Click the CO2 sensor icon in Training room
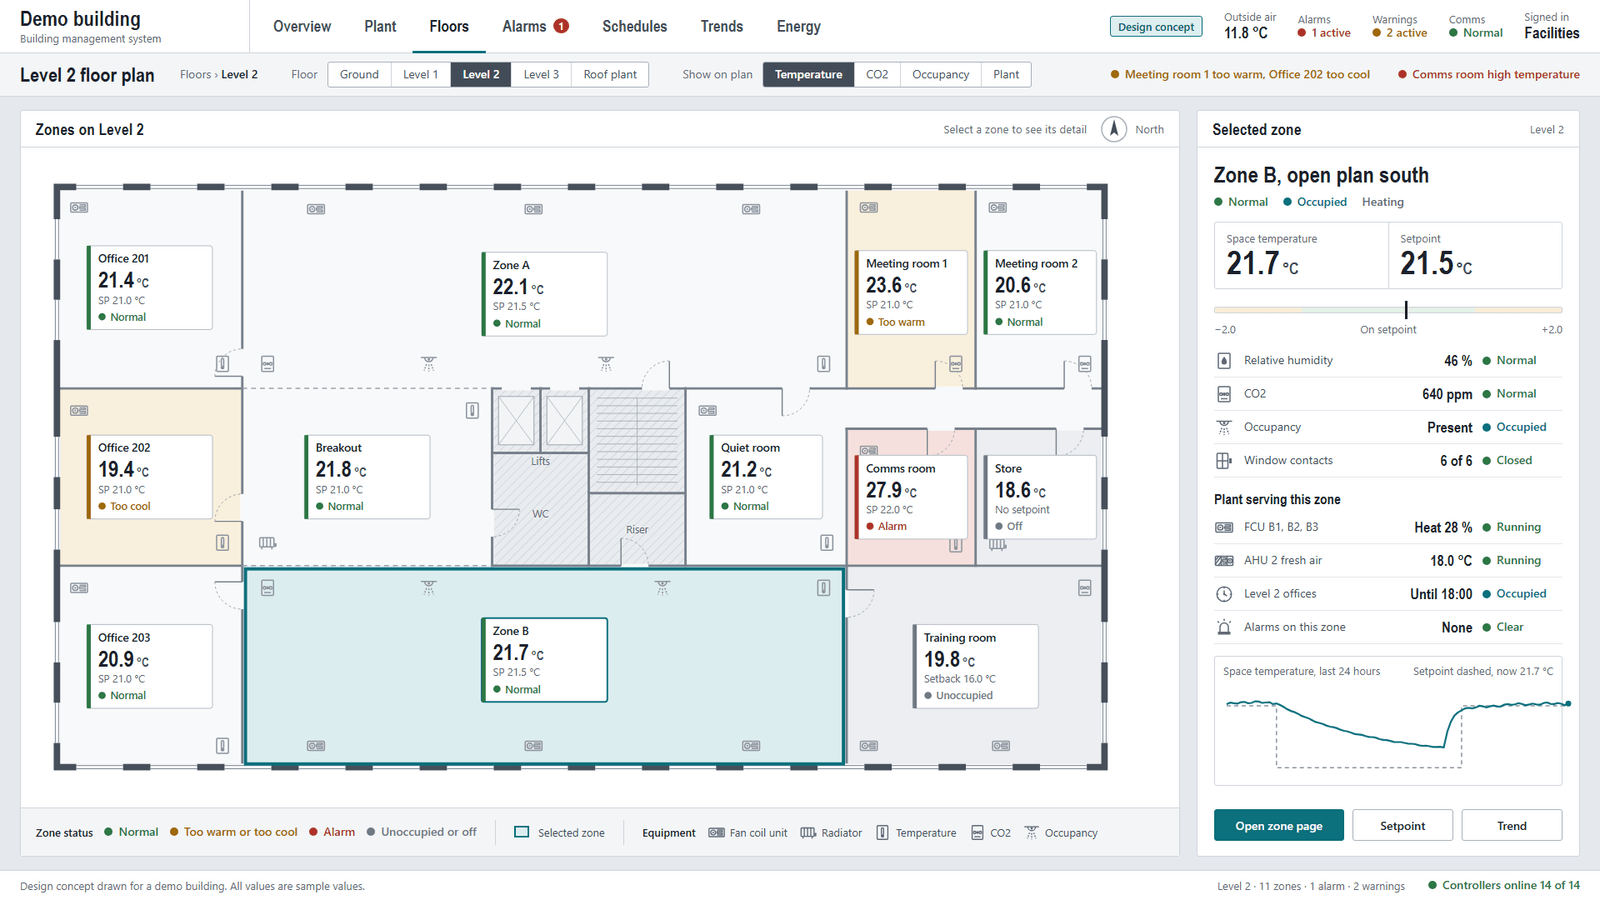Screen dimensions: 1600x900 [x=1085, y=589]
